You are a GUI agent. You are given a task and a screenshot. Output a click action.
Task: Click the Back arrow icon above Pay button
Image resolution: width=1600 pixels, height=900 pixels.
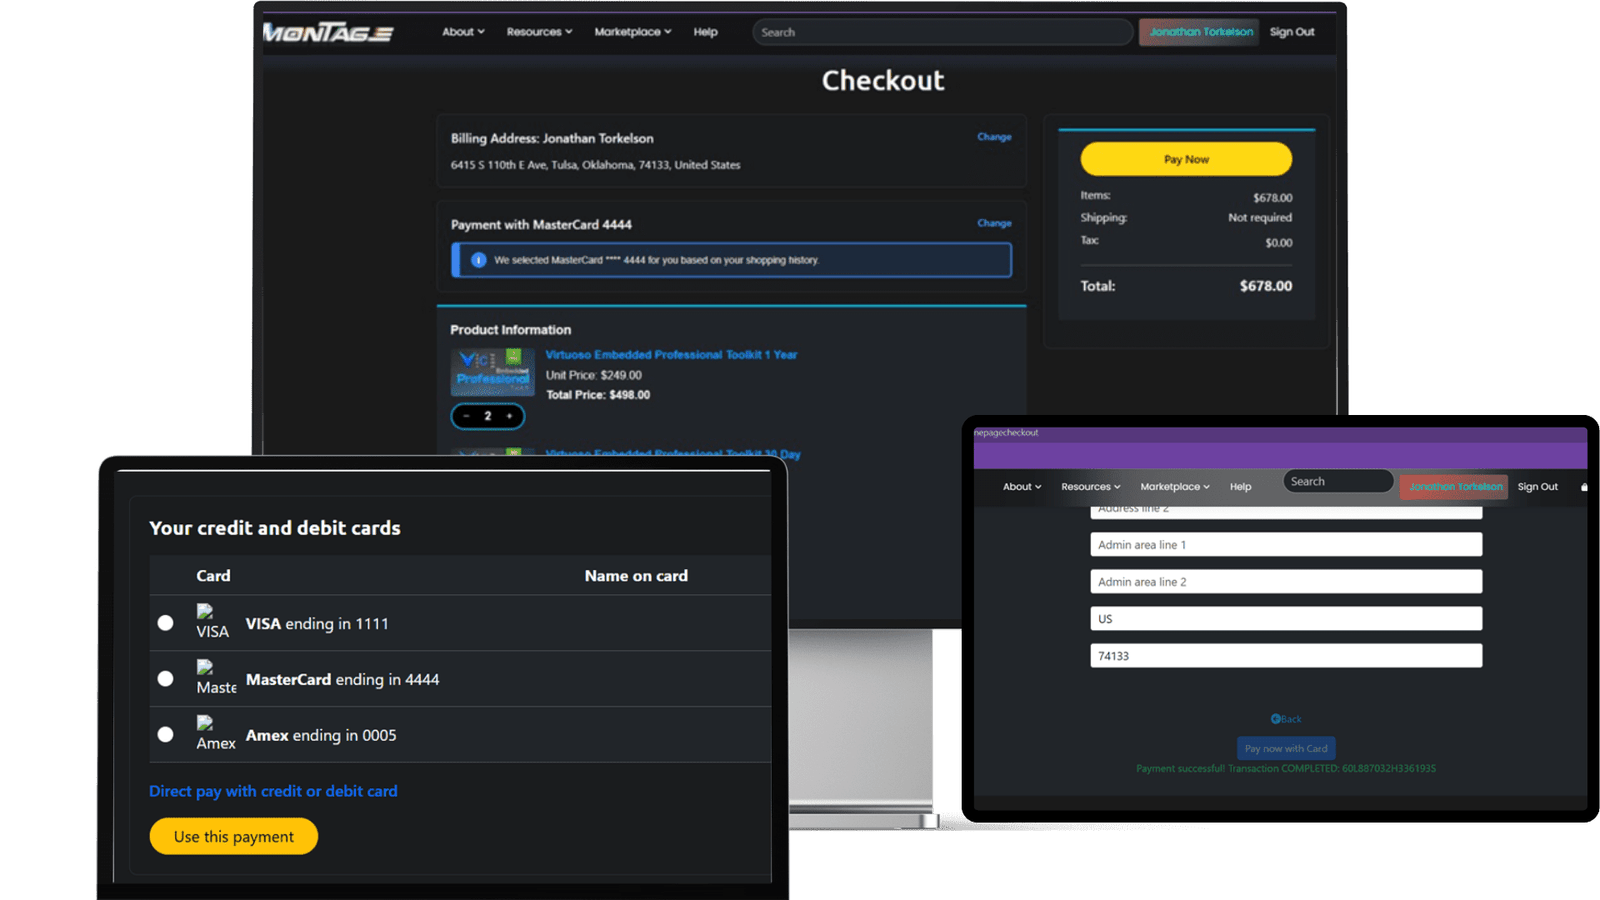tap(1275, 719)
